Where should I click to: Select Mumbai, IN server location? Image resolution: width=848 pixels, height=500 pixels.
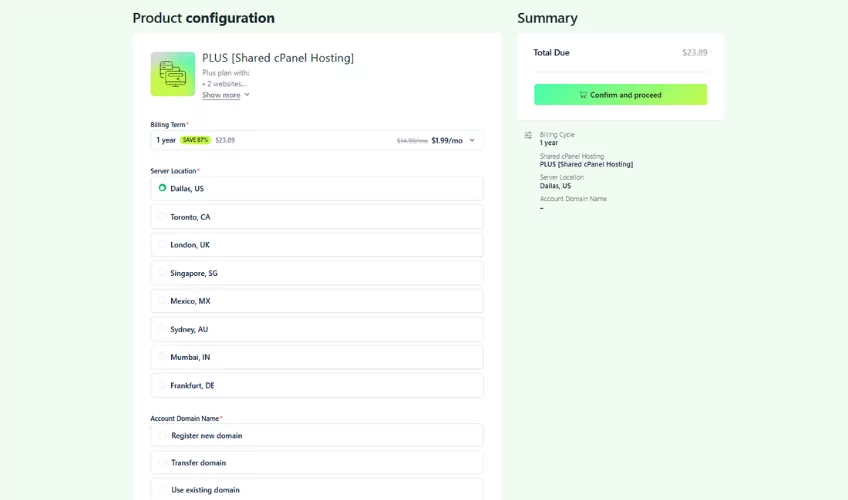click(316, 357)
